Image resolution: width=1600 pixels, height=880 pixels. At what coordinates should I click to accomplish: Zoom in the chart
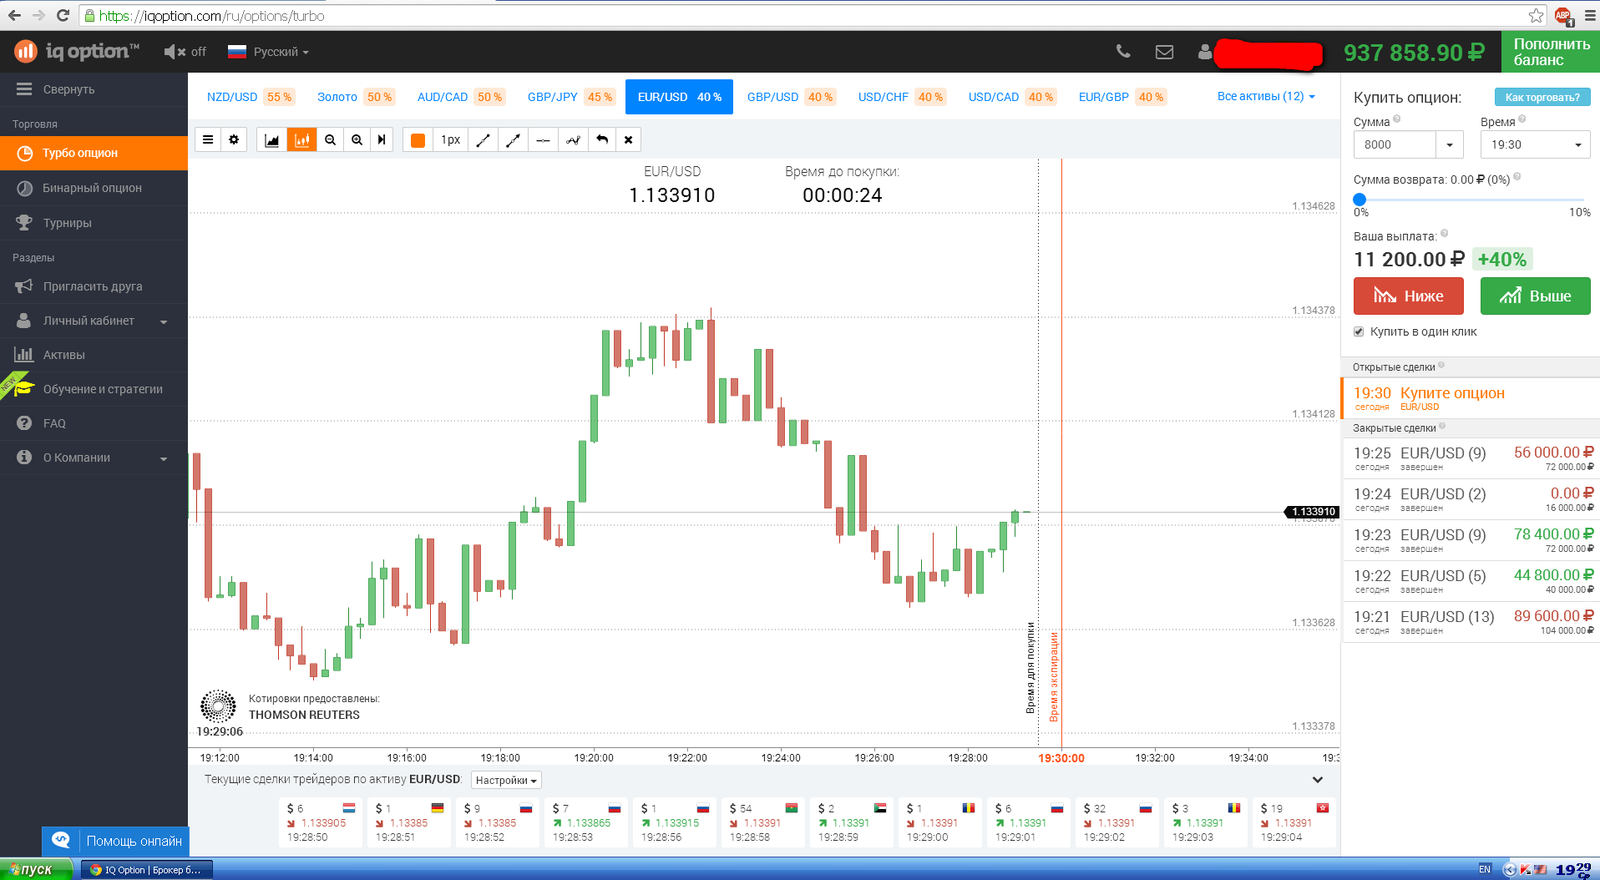357,140
